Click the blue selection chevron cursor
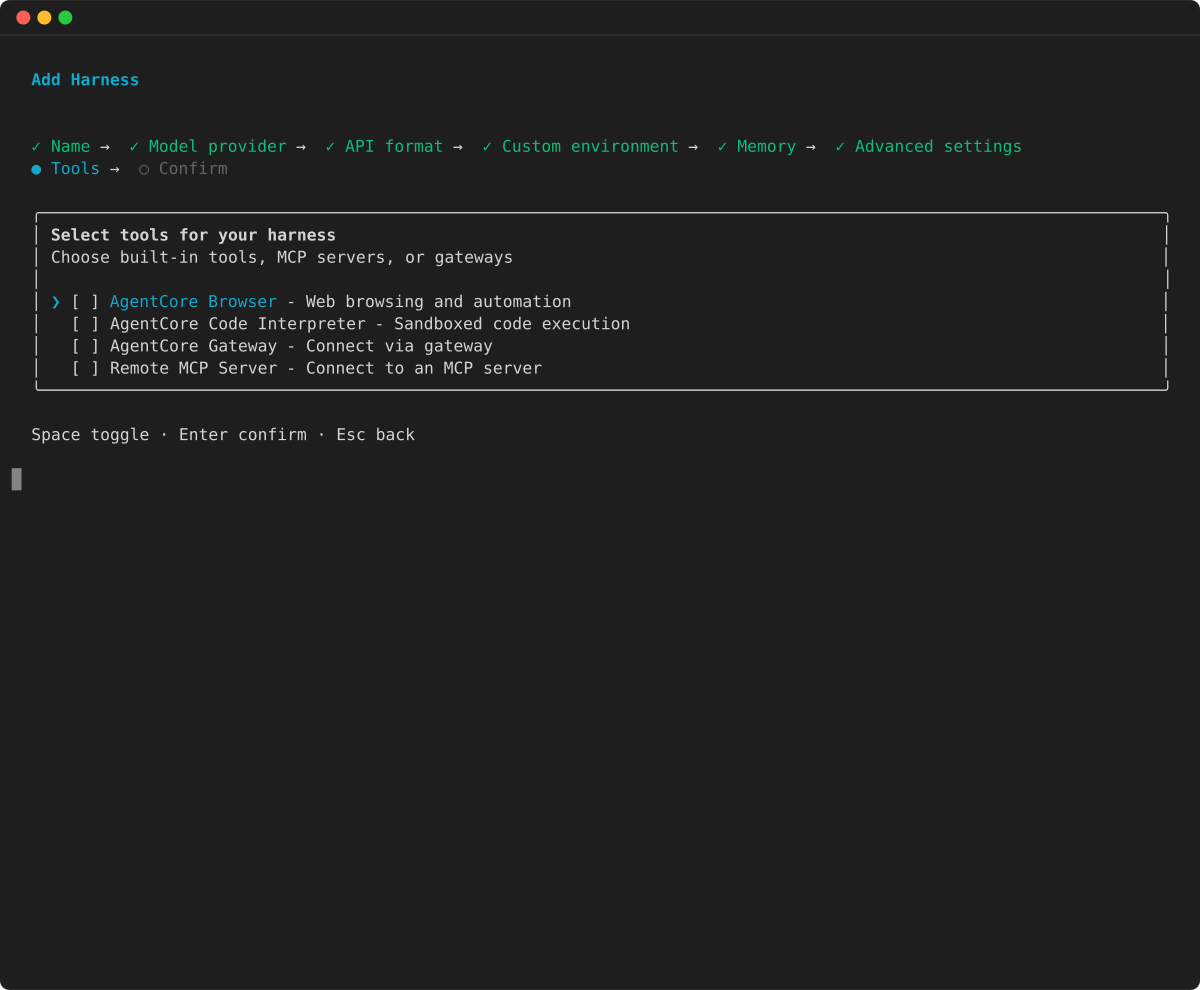1200x990 pixels. click(56, 302)
